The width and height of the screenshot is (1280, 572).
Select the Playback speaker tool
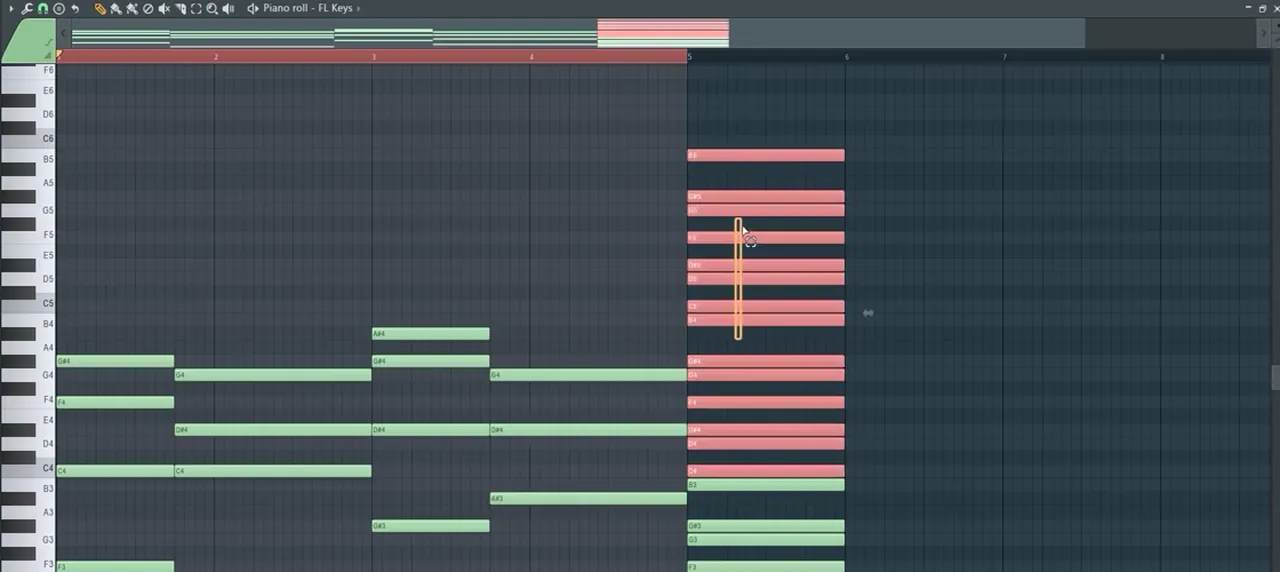tap(228, 8)
